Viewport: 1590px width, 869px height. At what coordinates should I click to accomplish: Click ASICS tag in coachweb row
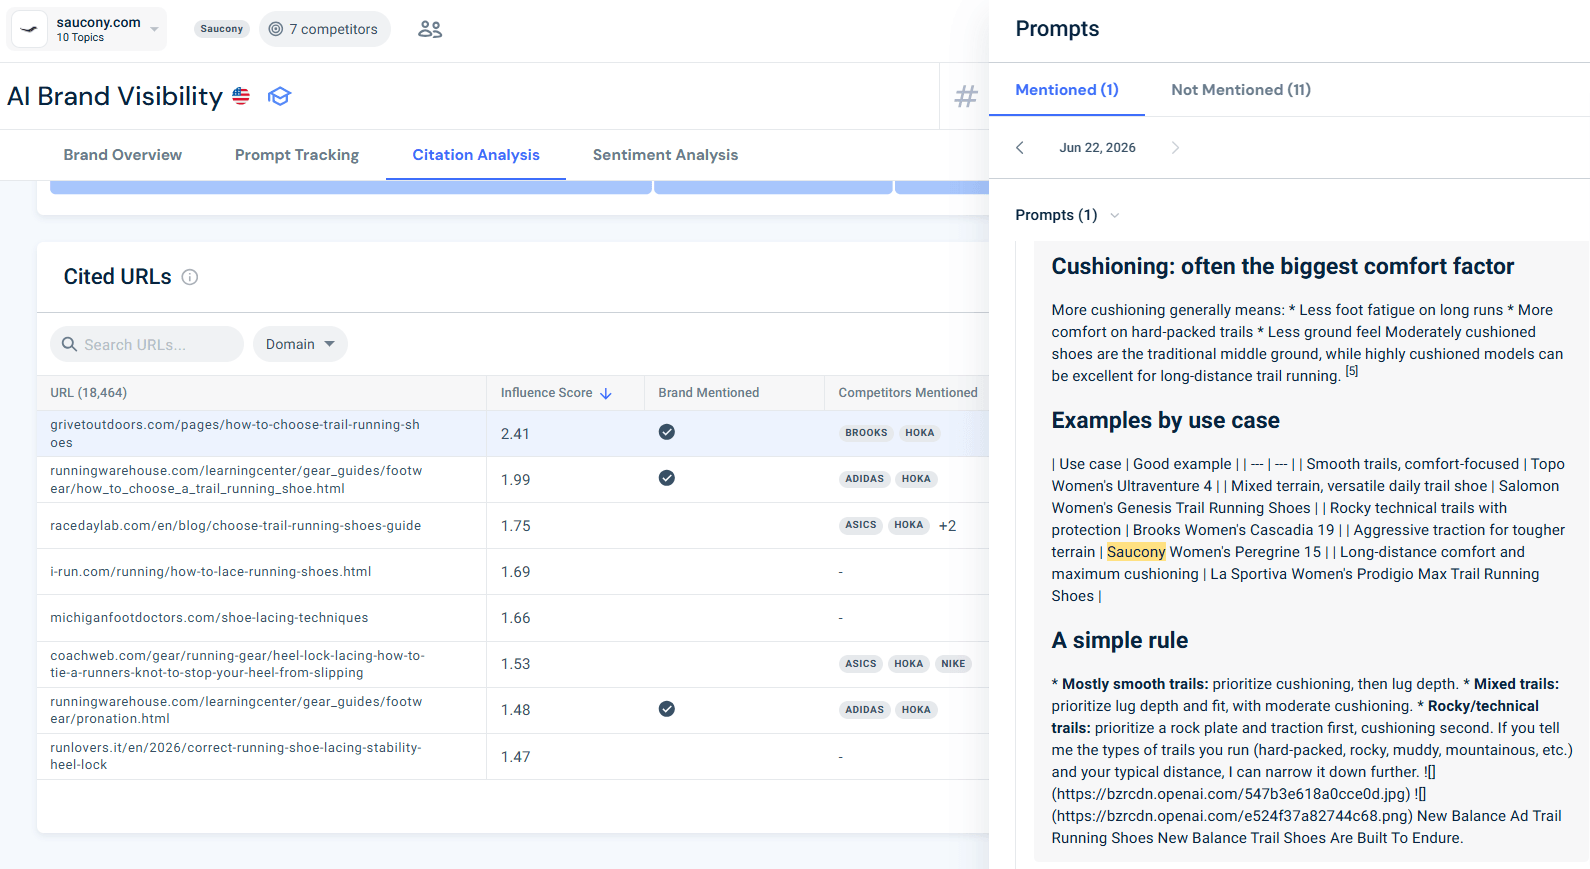(x=861, y=664)
